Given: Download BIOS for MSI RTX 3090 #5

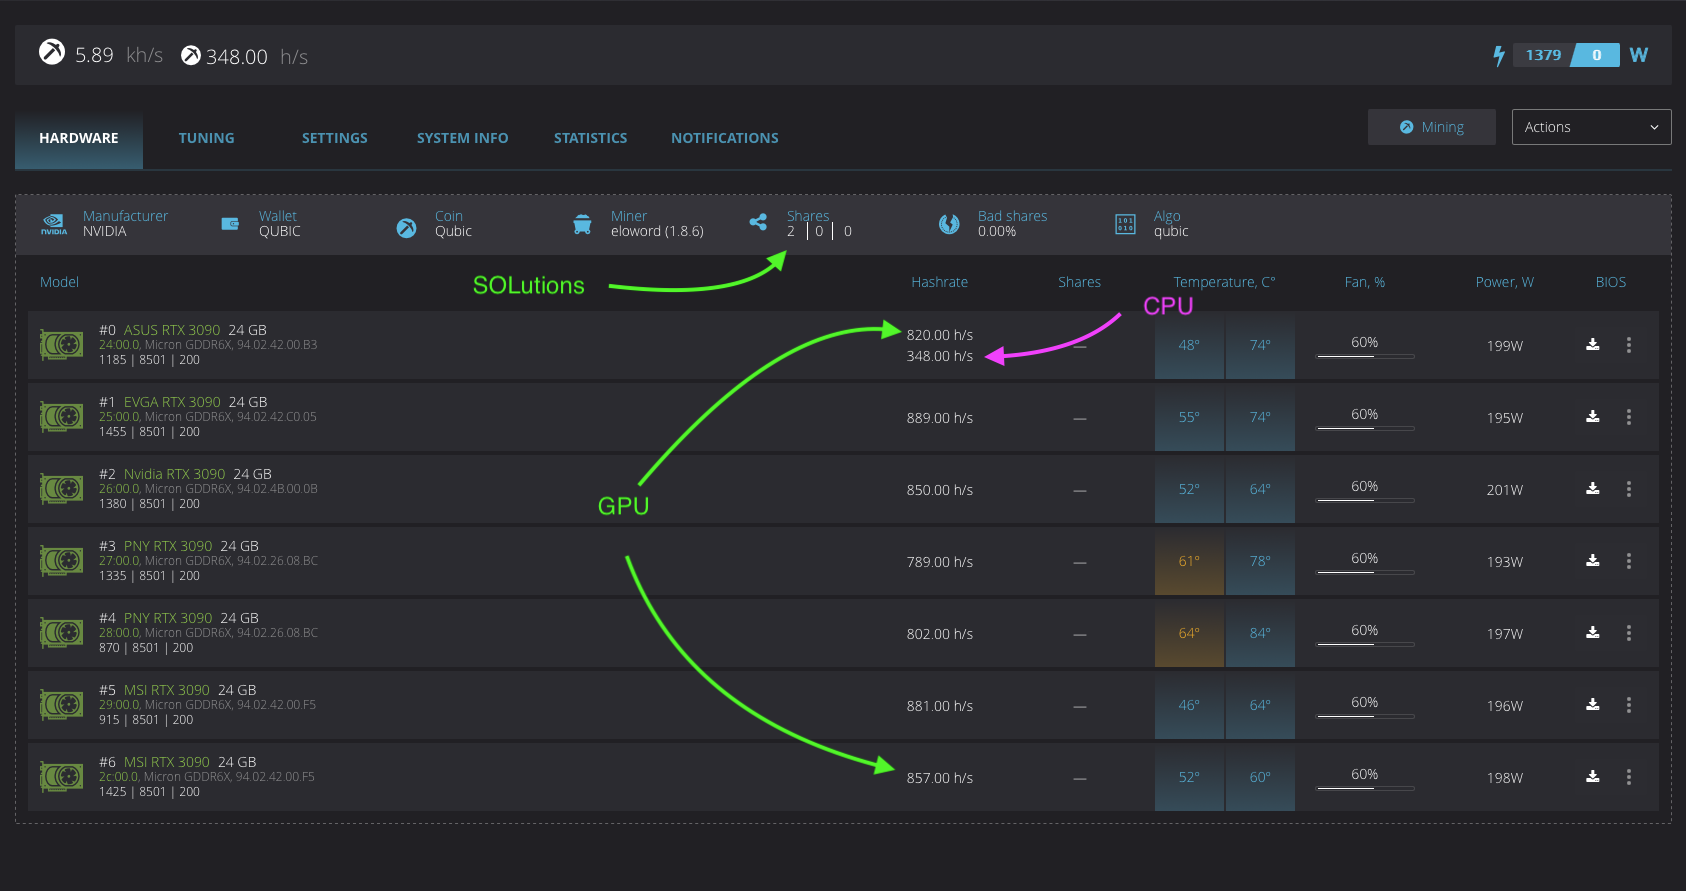Looking at the screenshot, I should tap(1593, 705).
